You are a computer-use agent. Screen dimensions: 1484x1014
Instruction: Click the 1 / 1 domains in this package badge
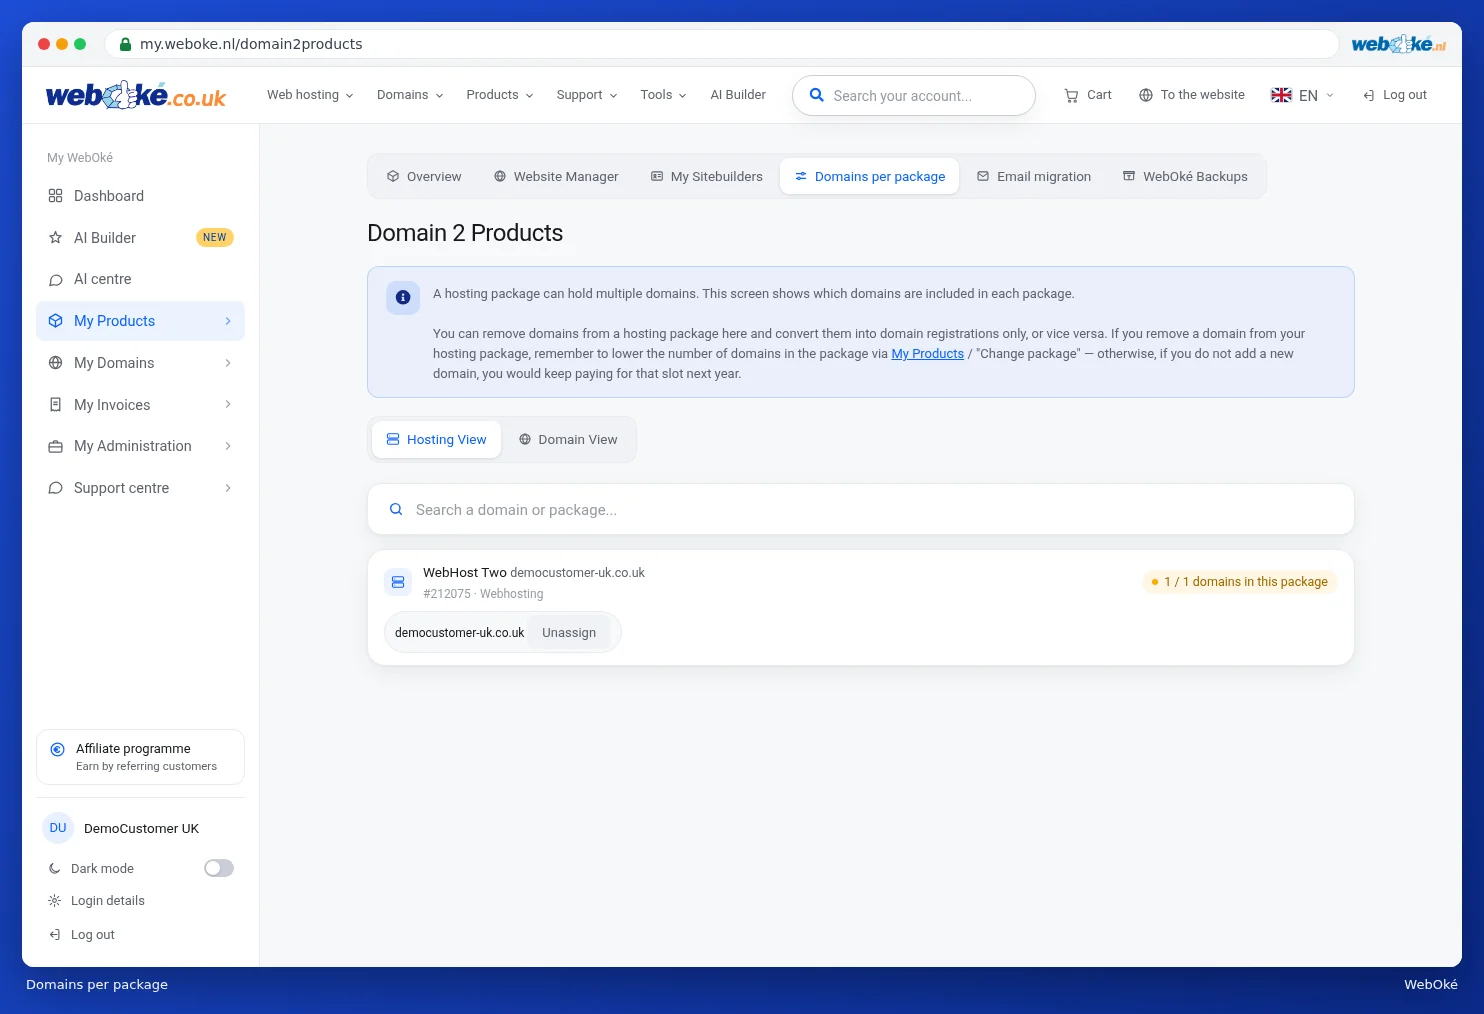coord(1240,582)
